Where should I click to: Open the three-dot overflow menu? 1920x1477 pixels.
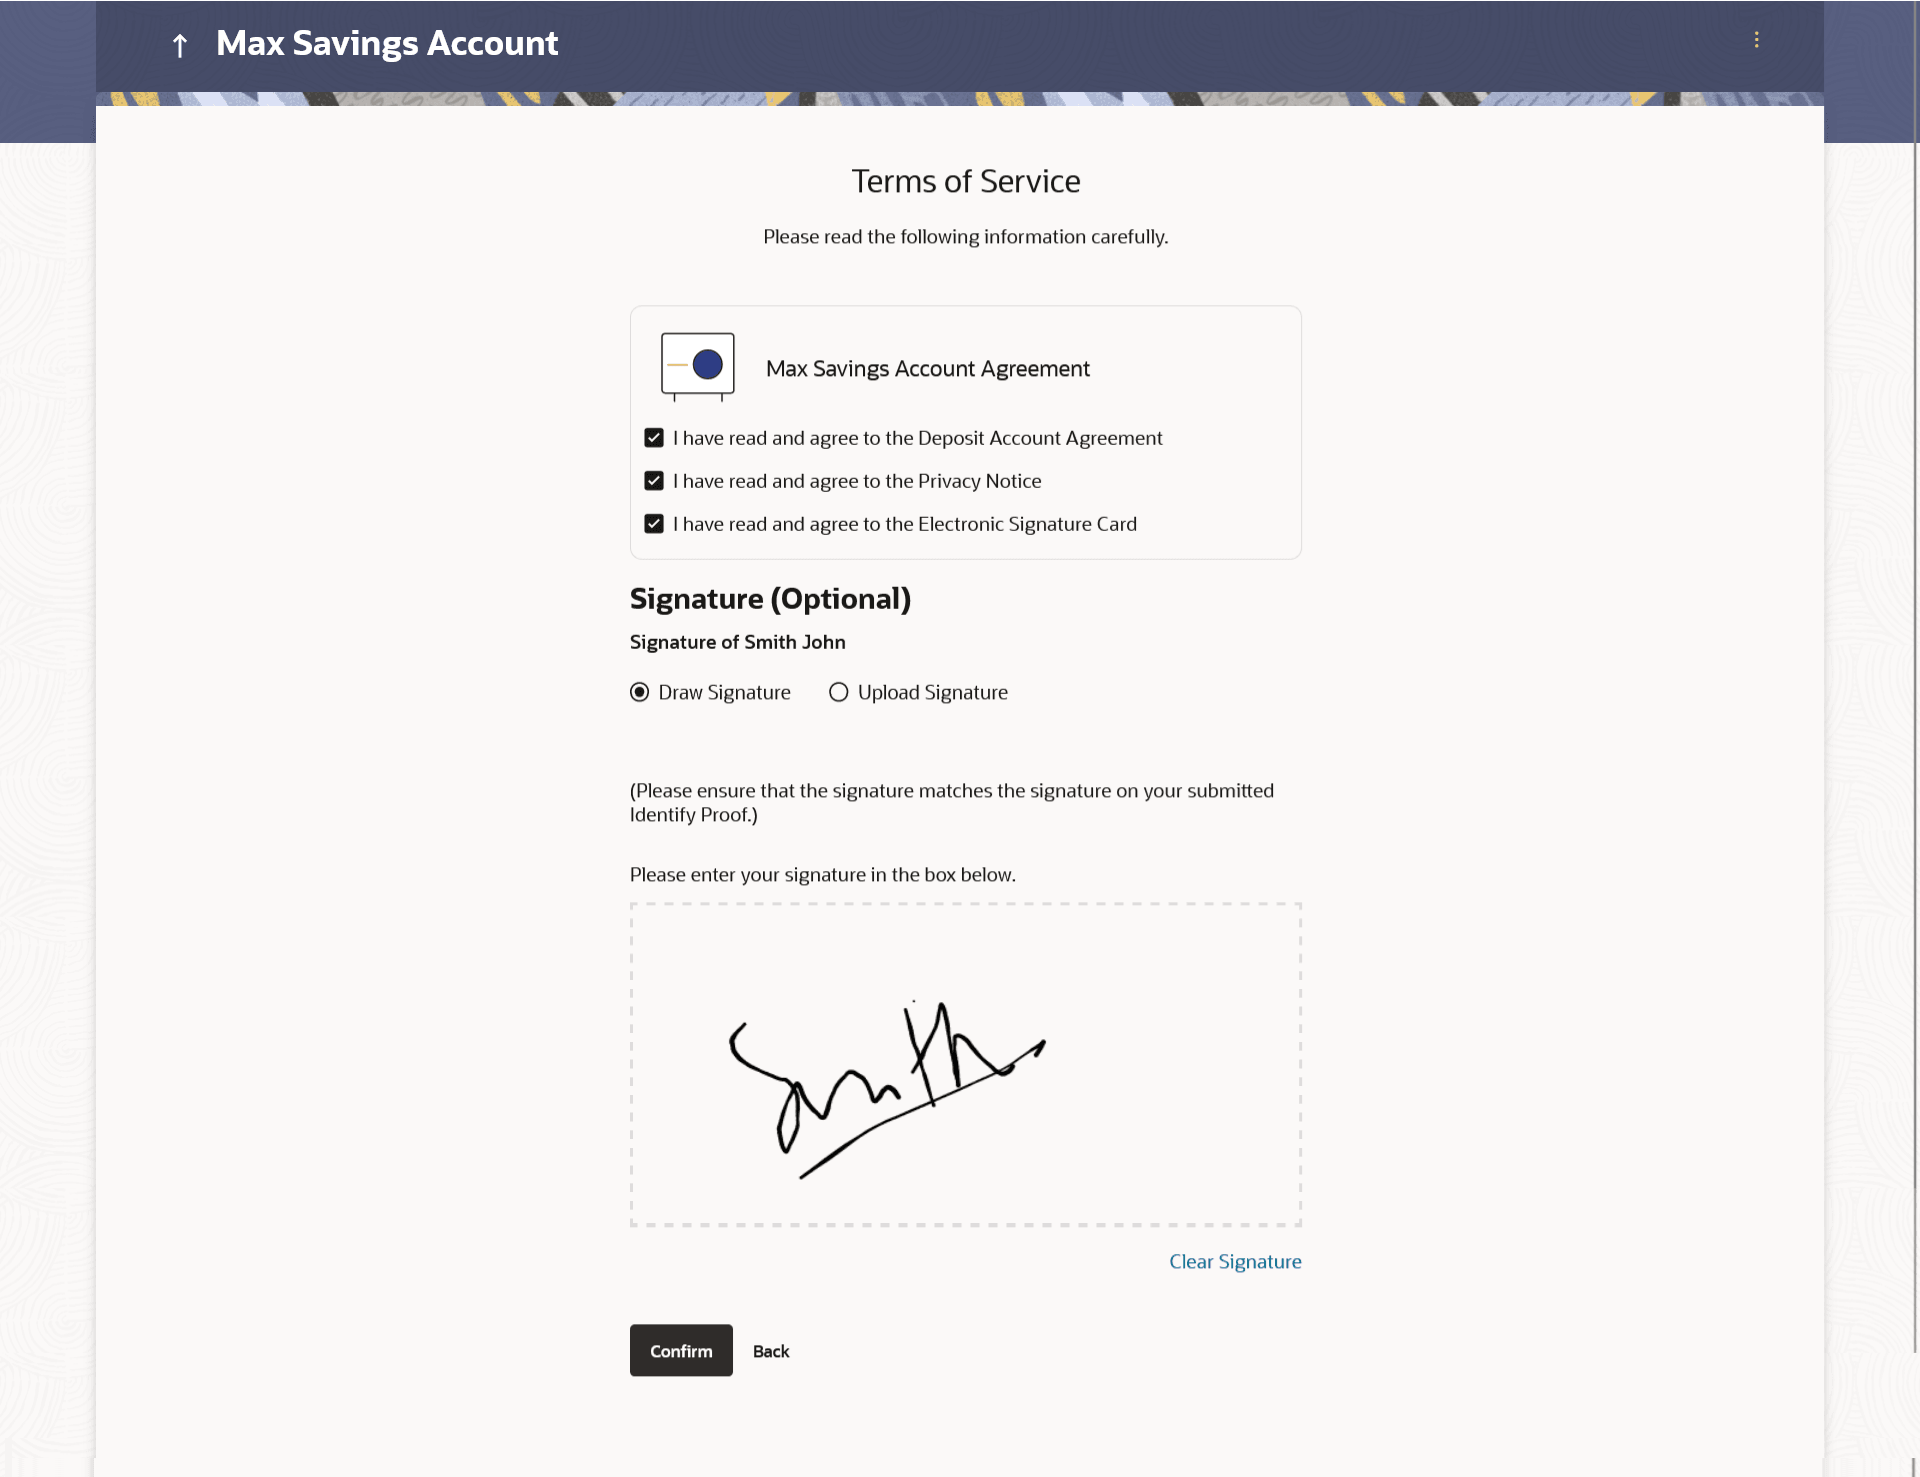1756,40
